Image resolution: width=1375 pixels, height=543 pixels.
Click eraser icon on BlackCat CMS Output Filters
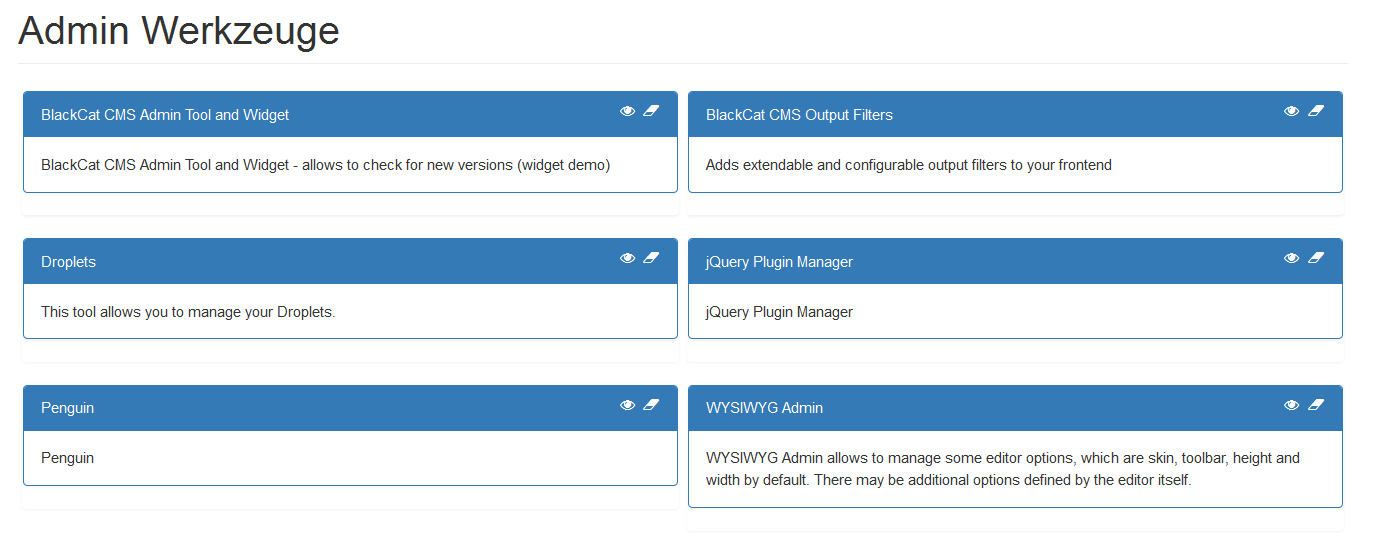point(1316,111)
